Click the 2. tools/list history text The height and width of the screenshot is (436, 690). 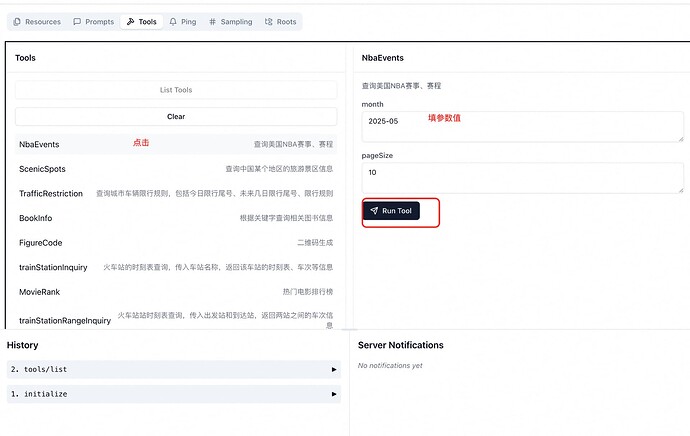click(39, 370)
